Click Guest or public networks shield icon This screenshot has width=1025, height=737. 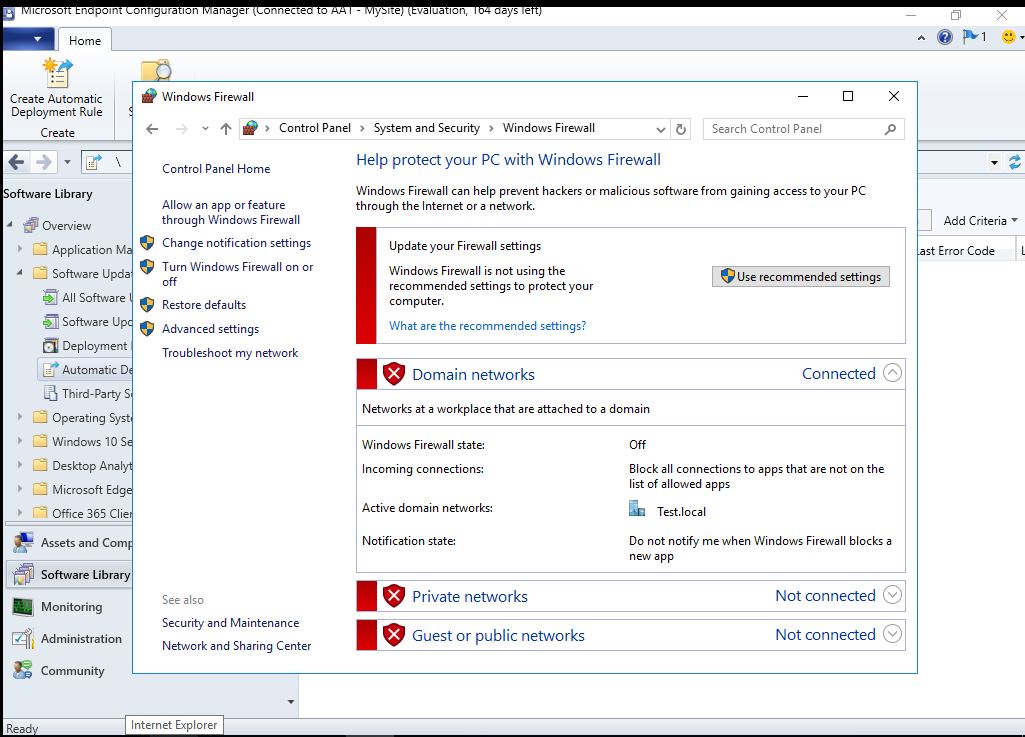click(x=394, y=635)
